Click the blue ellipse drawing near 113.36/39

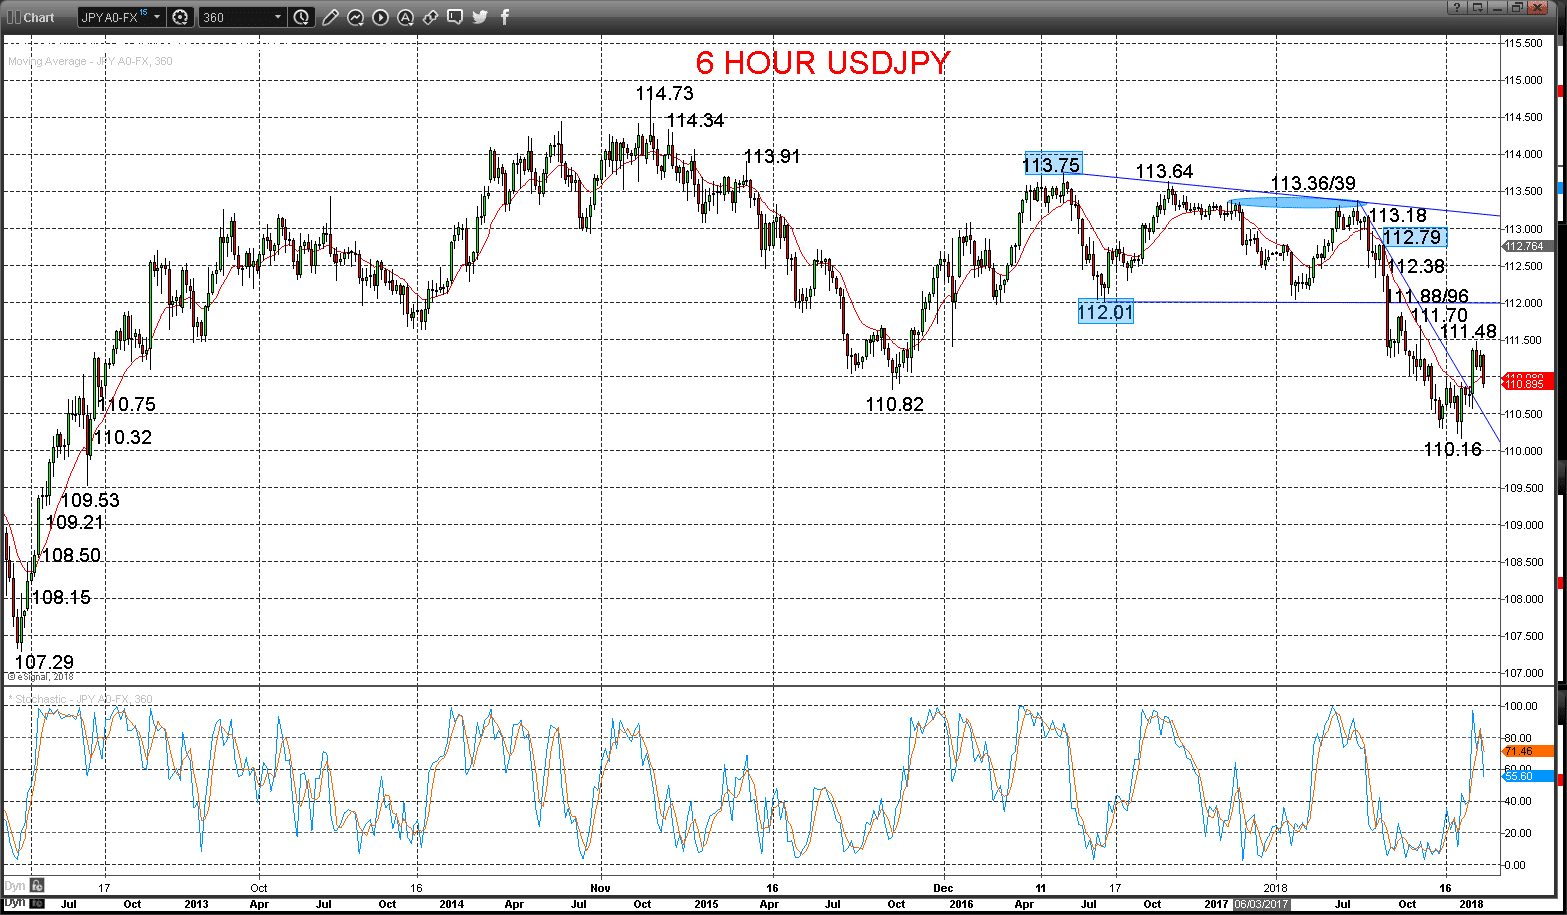tap(1297, 203)
